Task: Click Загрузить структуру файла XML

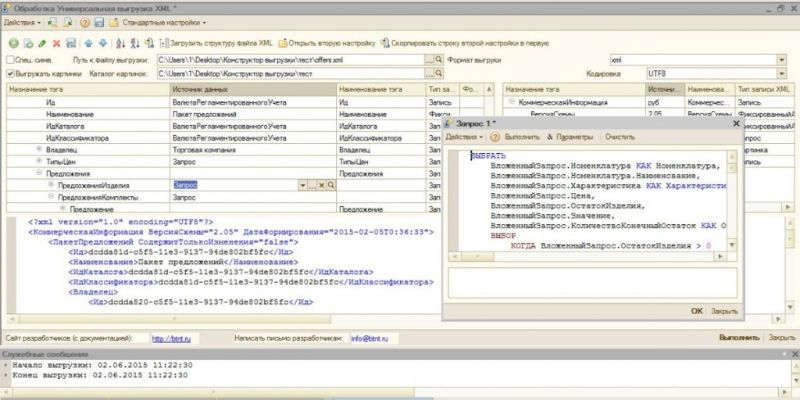Action: click(x=215, y=43)
